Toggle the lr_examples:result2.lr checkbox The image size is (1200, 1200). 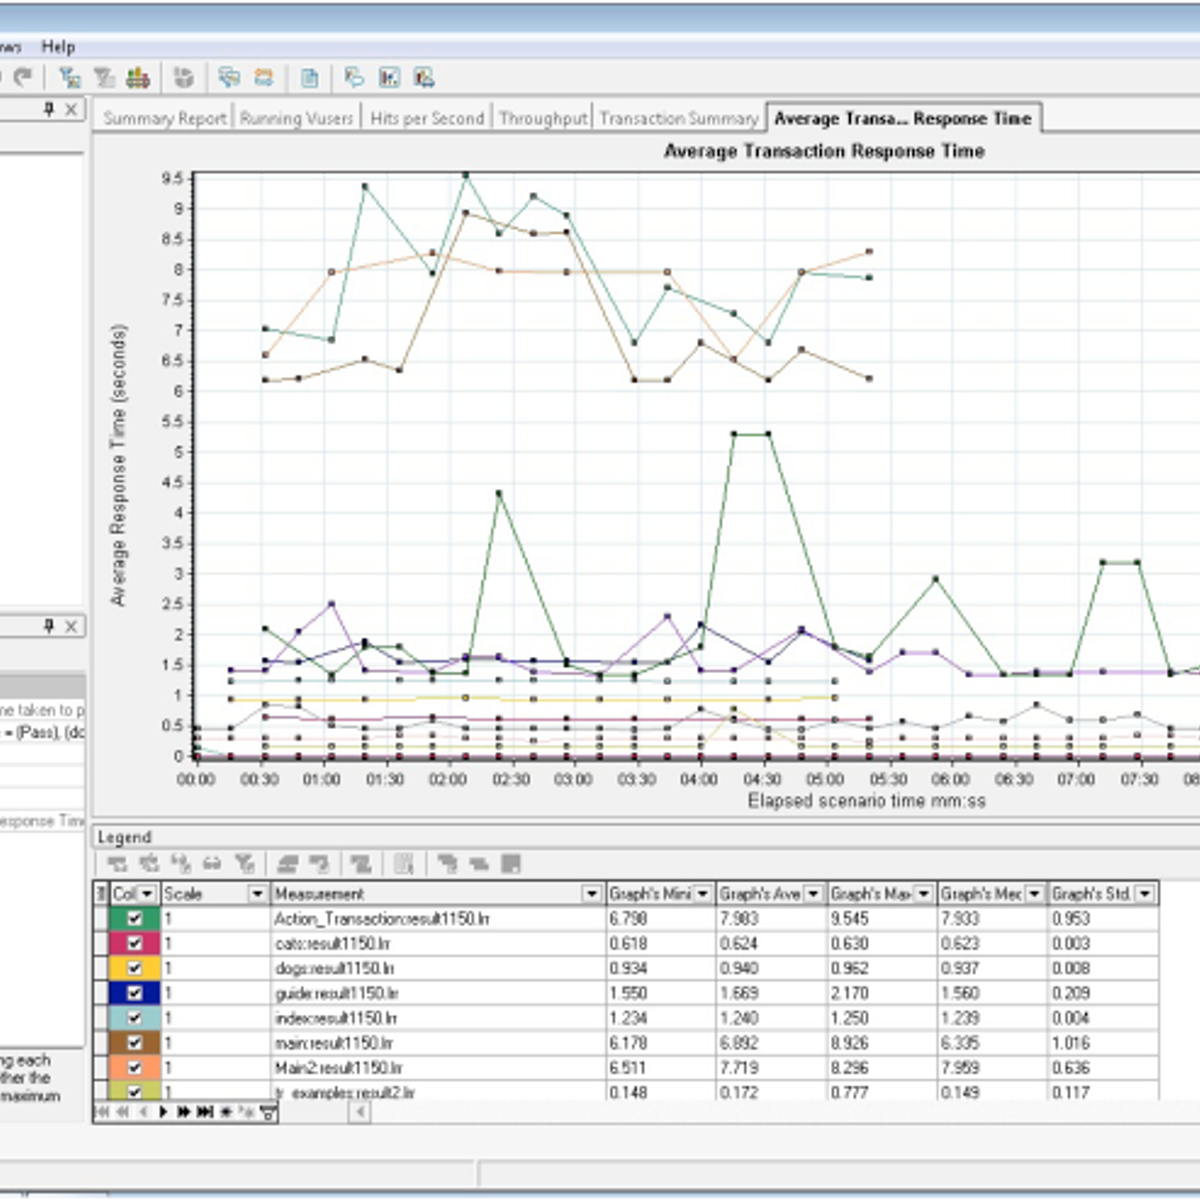click(135, 1092)
